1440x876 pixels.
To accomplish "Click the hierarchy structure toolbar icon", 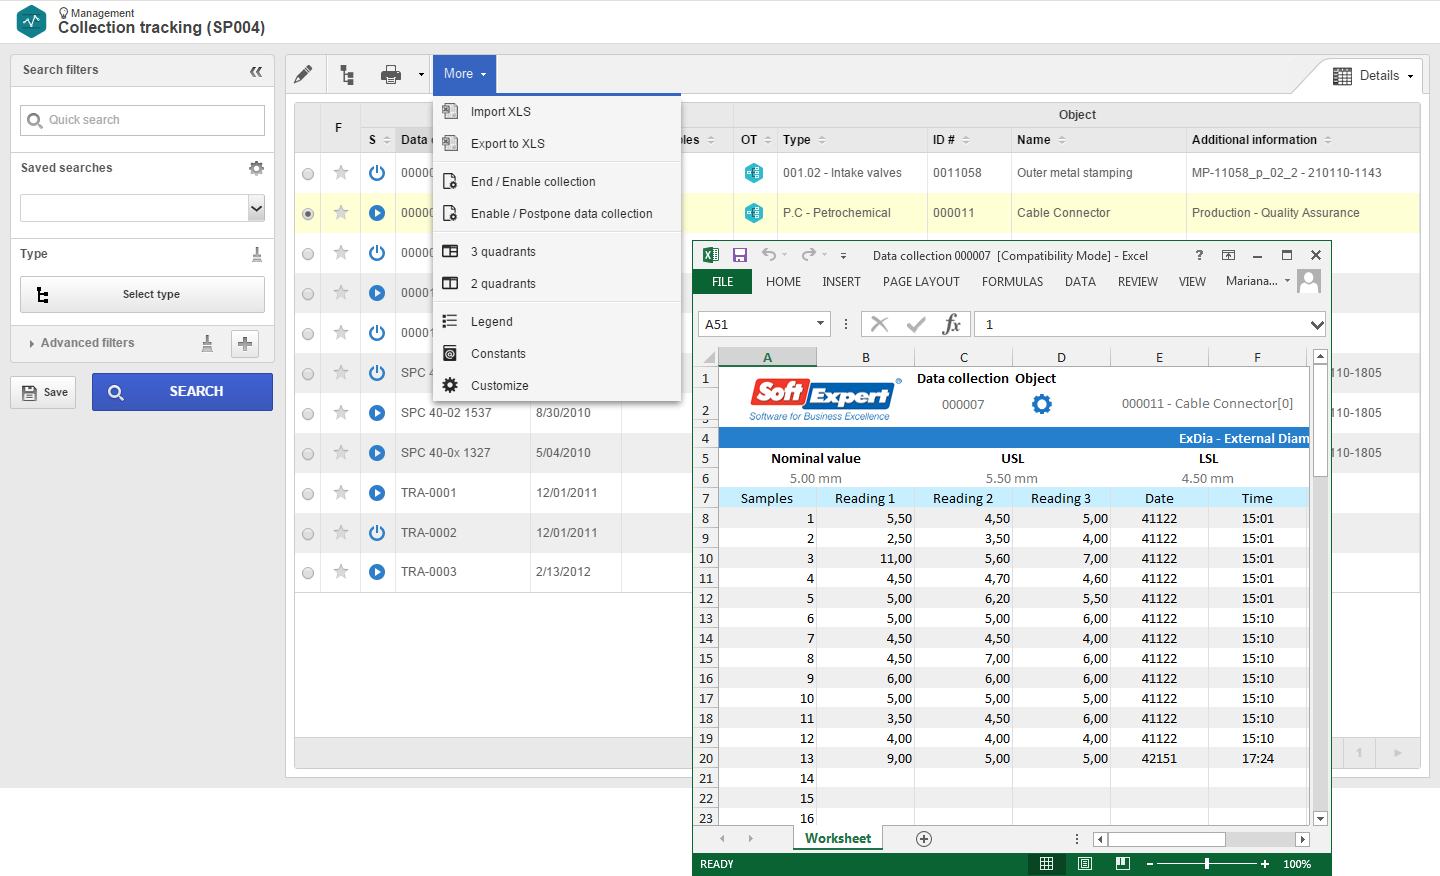I will 347,74.
